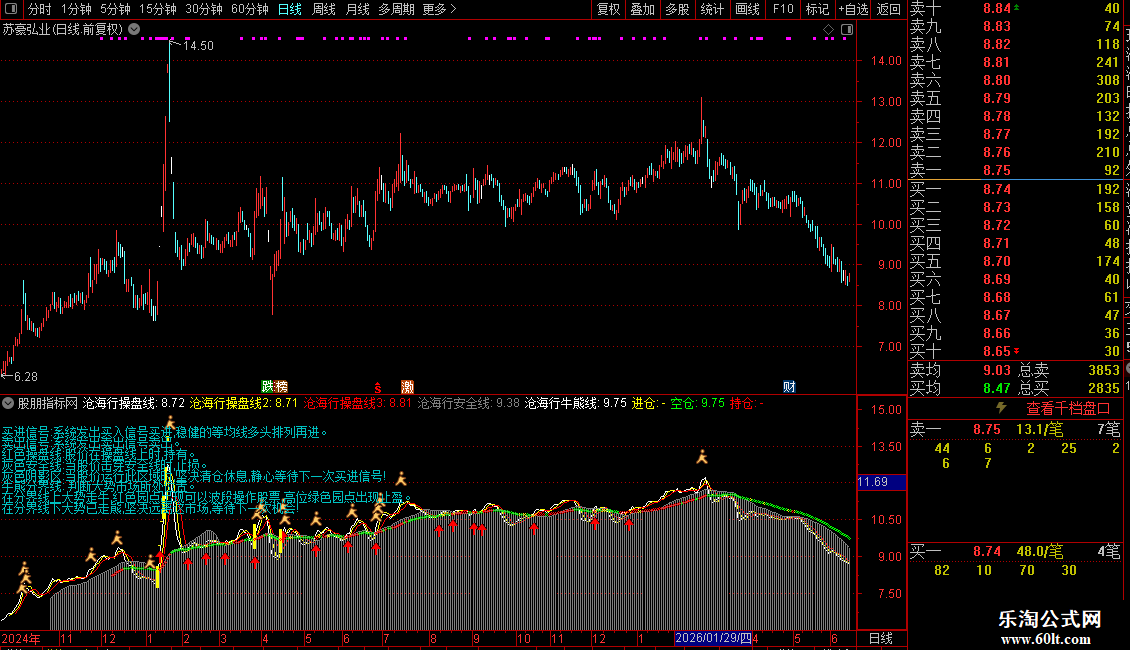
Task: Add stock via +自选 button
Action: [853, 9]
